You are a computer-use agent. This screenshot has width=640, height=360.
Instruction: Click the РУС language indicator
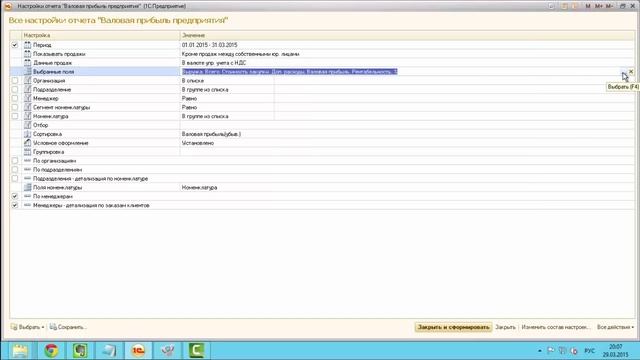[x=589, y=351]
